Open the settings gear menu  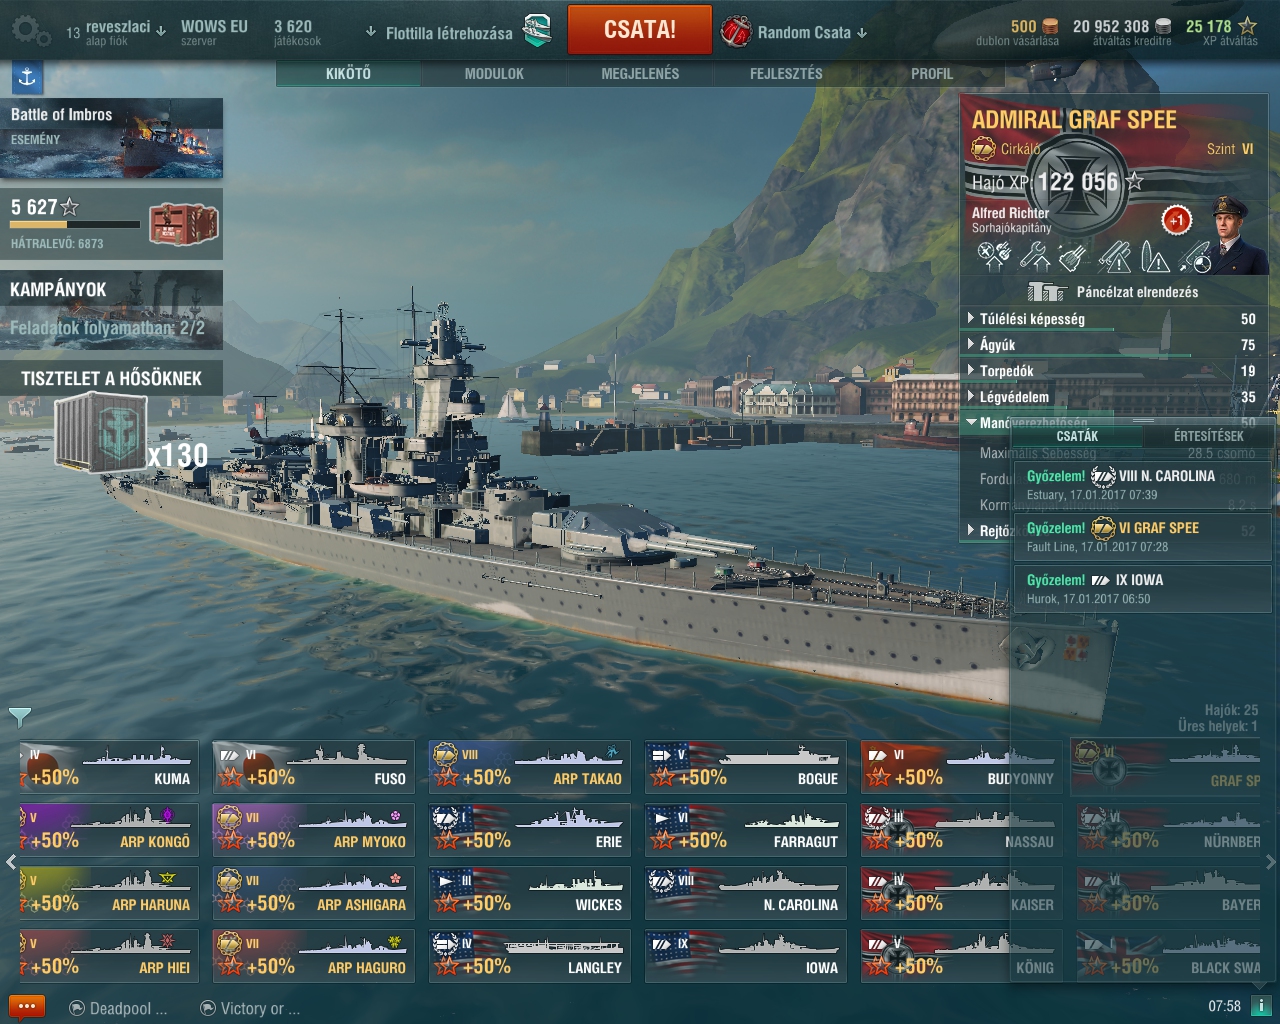point(30,31)
